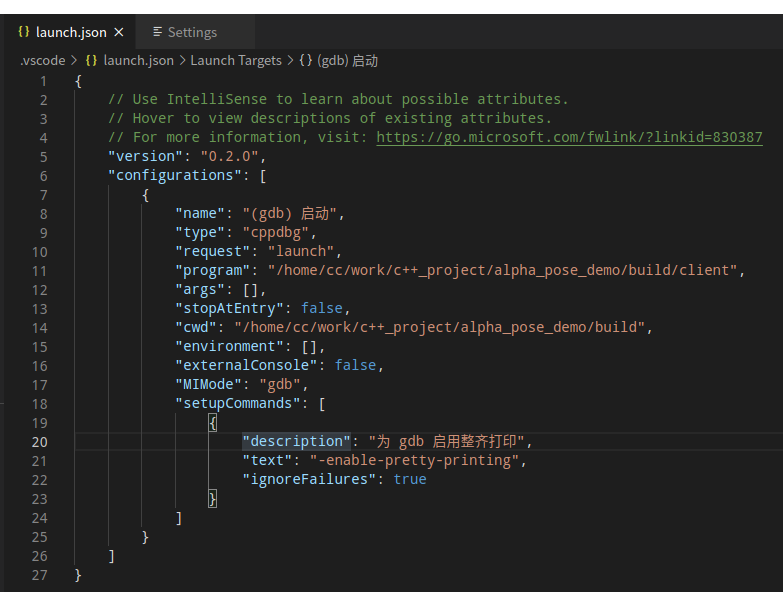This screenshot has width=783, height=592.
Task: Click the false value of externalConsole
Action: 355,365
